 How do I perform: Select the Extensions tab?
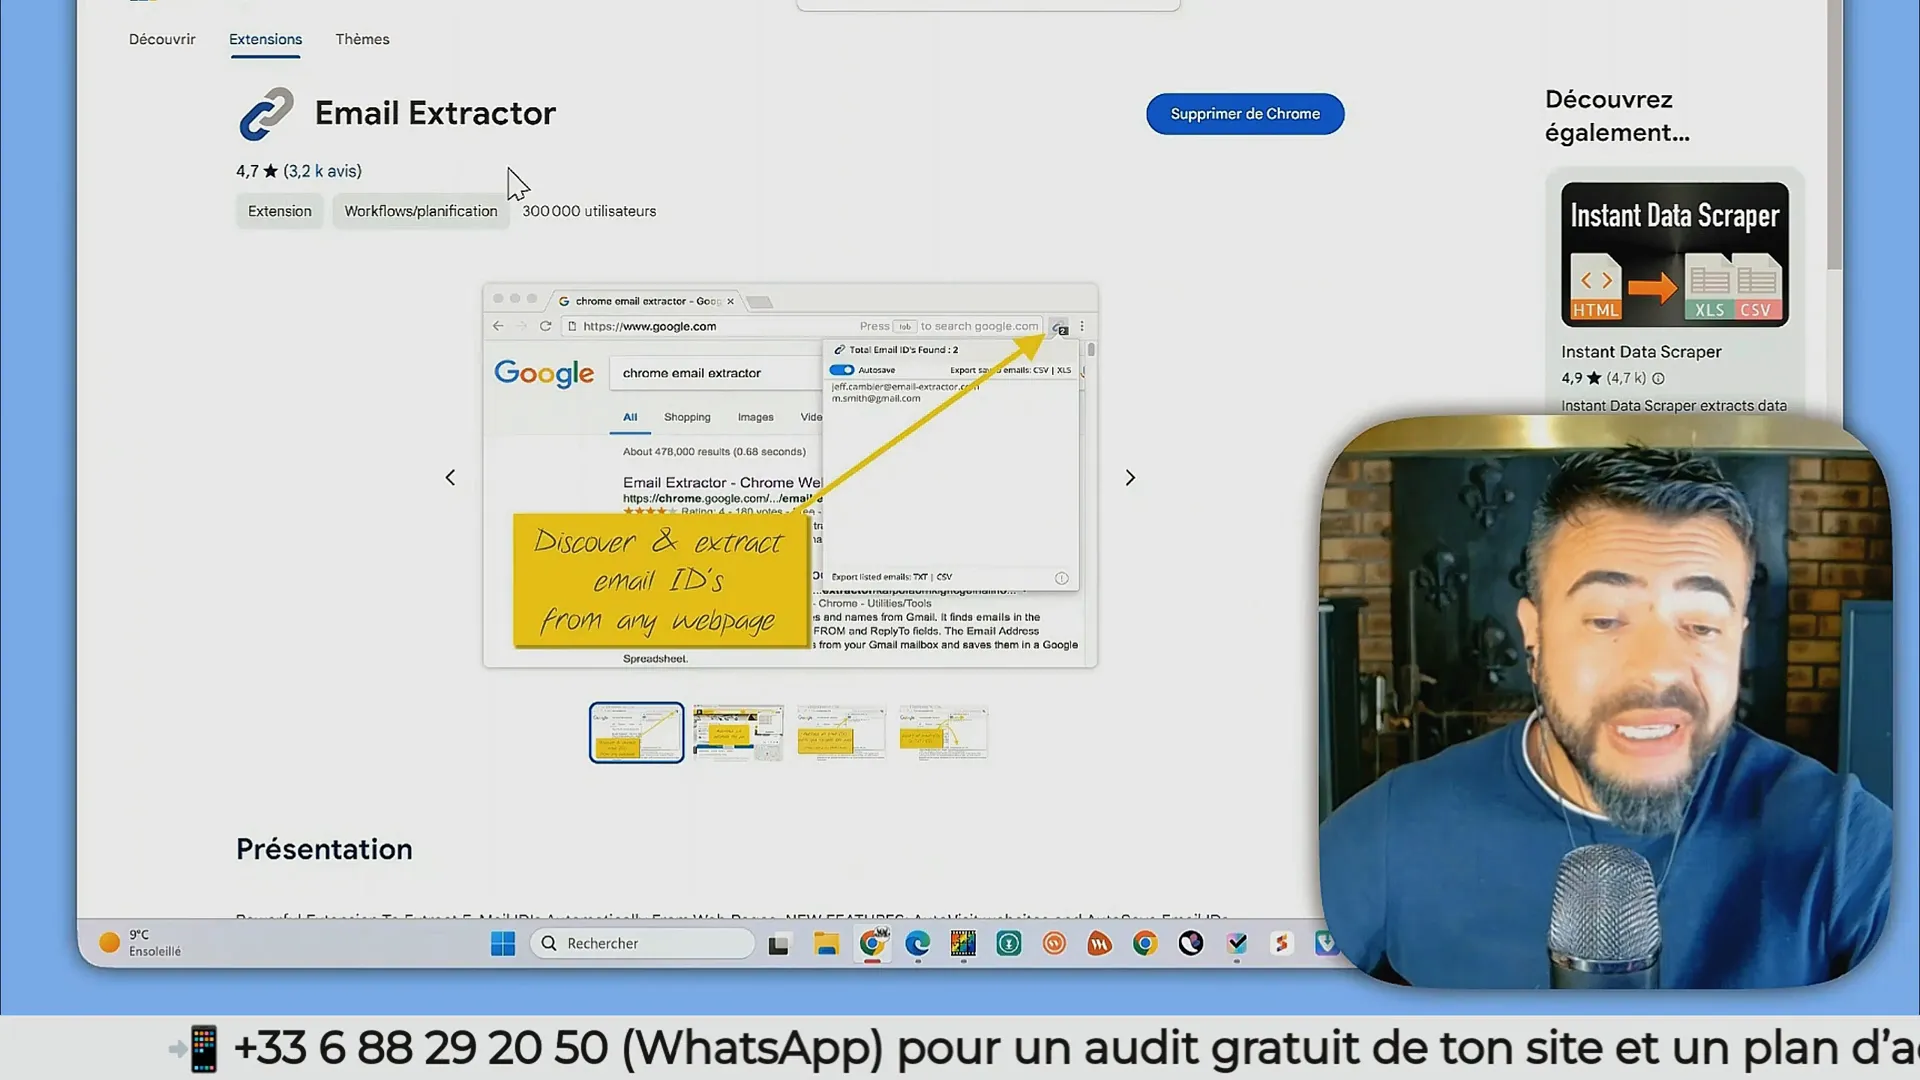tap(265, 39)
